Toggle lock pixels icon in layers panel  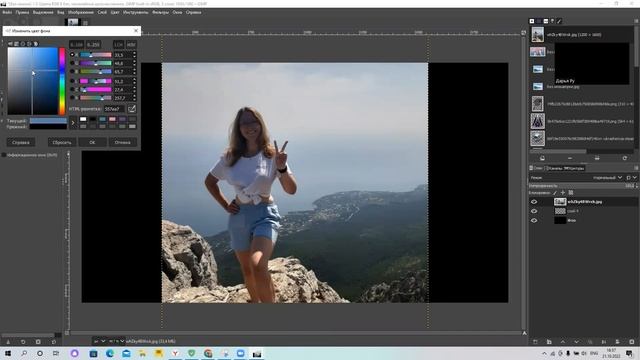(x=555, y=193)
